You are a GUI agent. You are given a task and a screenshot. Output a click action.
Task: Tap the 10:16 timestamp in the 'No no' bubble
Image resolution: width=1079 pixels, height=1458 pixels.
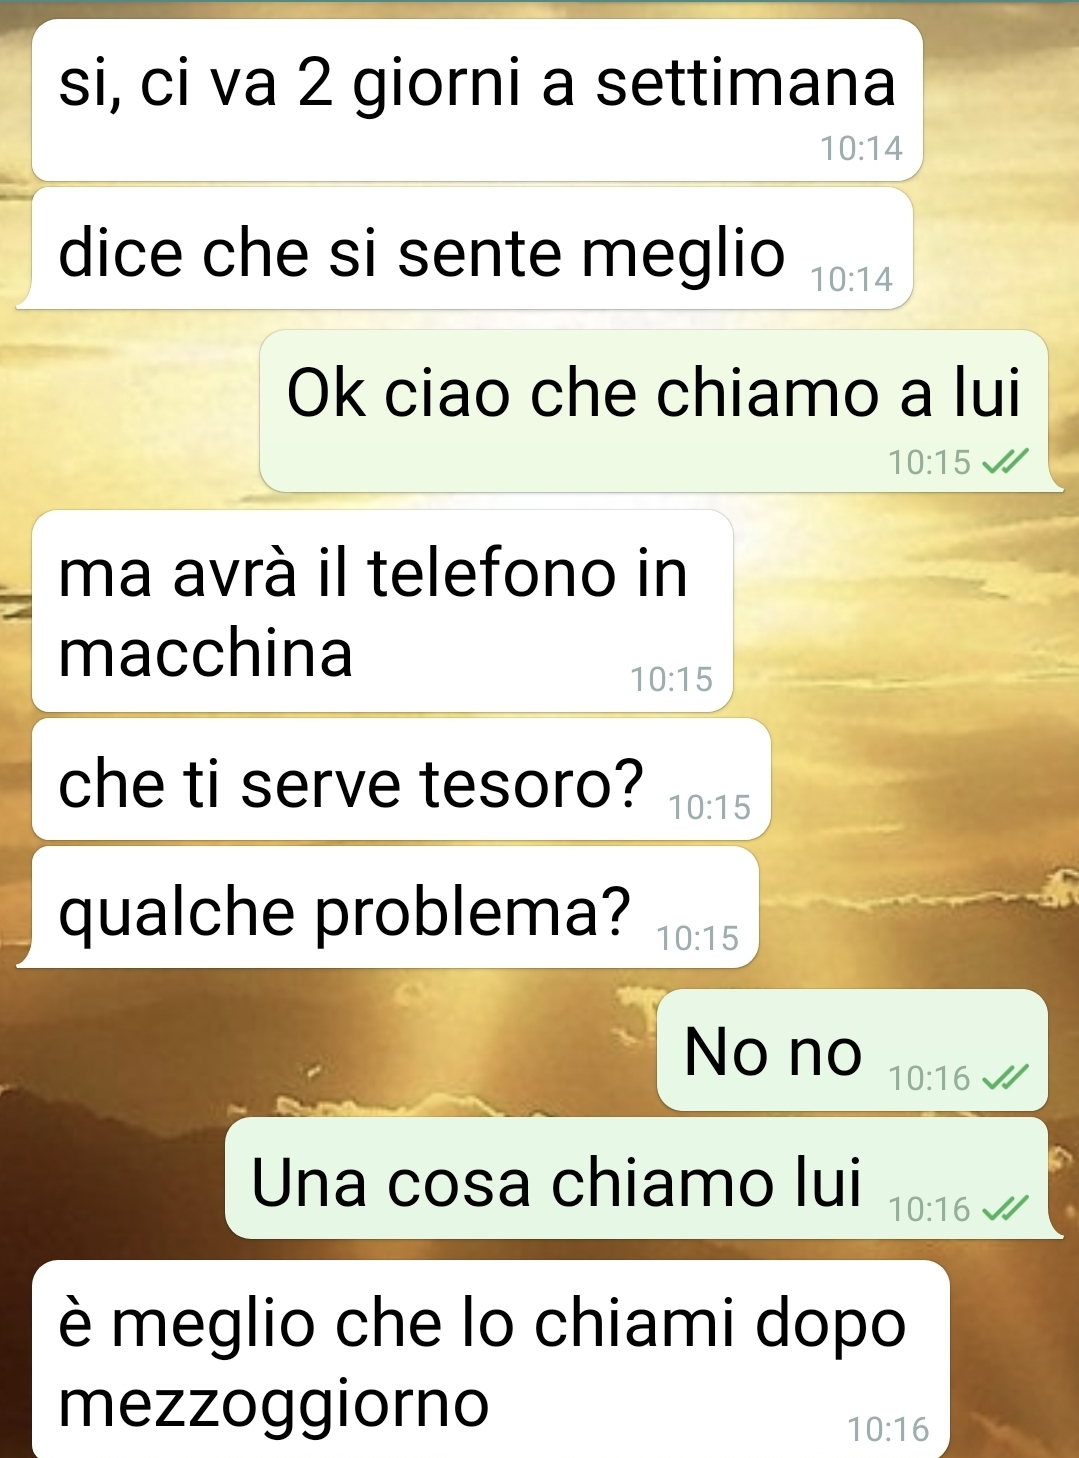pyautogui.click(x=929, y=1078)
